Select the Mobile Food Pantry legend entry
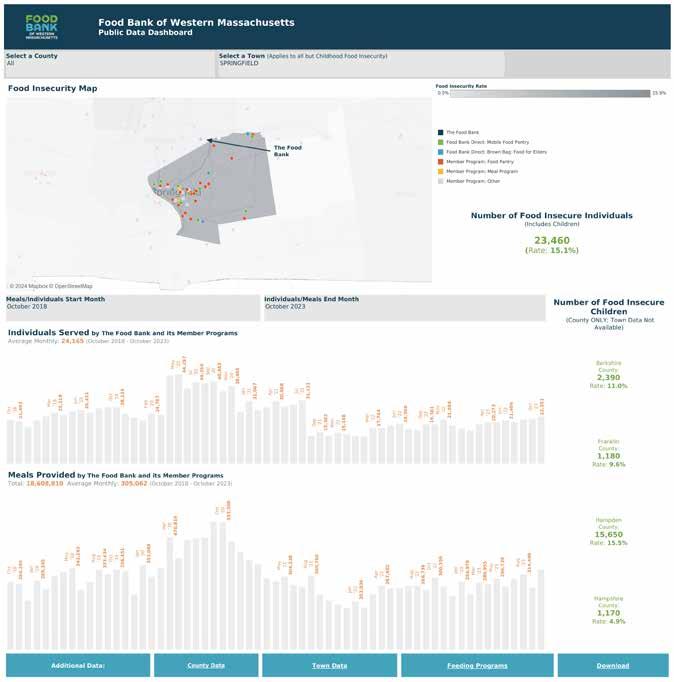Viewport: 674px width, 682px height. 484,142
